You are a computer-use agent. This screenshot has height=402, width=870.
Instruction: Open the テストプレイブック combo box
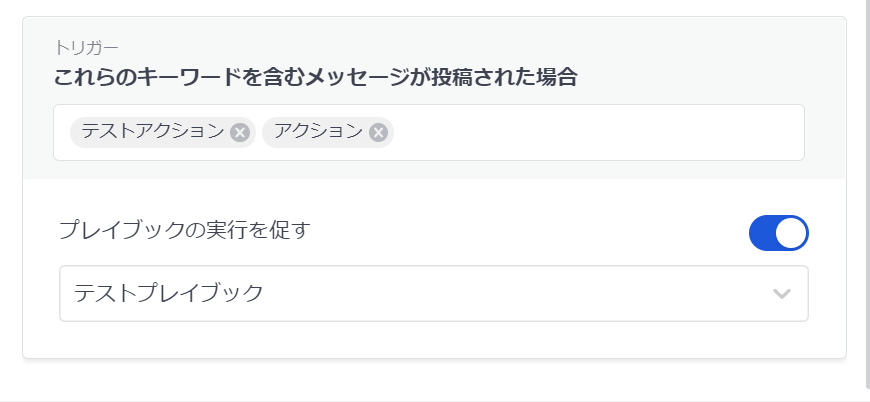[433, 293]
